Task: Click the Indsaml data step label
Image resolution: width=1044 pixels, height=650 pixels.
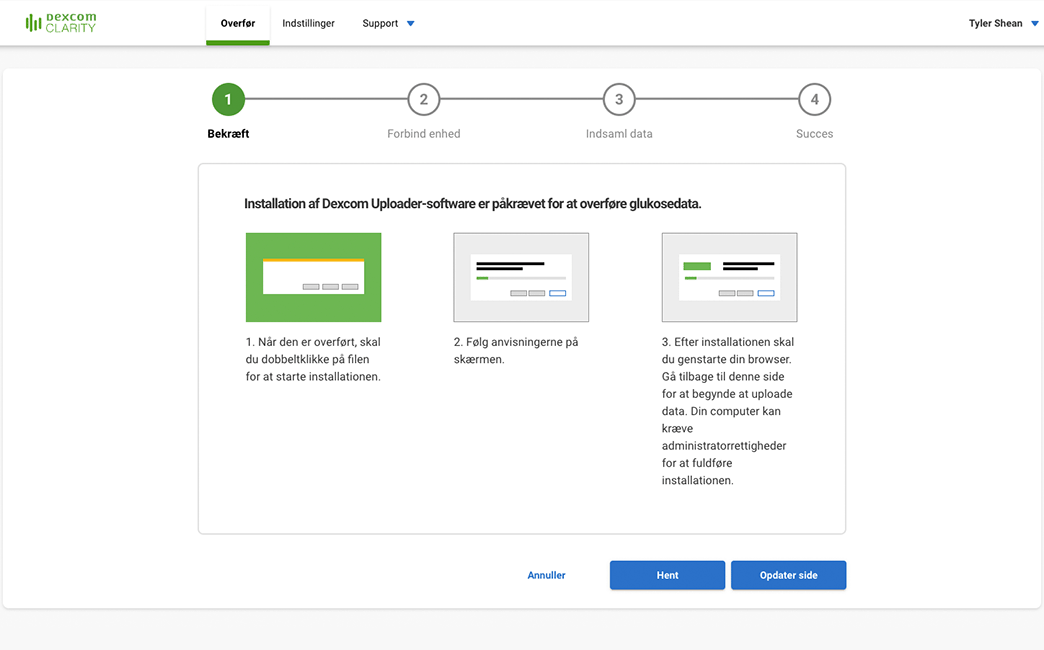Action: pos(619,134)
